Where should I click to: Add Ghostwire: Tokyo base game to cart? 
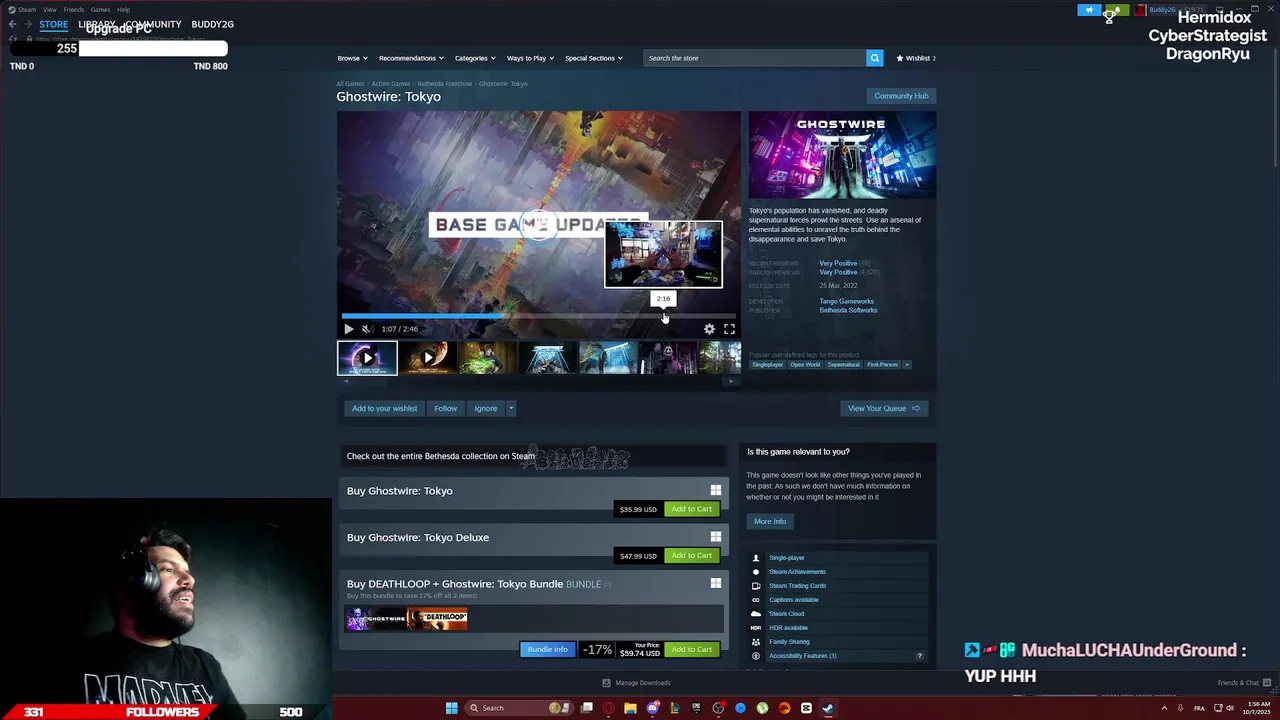click(x=691, y=509)
